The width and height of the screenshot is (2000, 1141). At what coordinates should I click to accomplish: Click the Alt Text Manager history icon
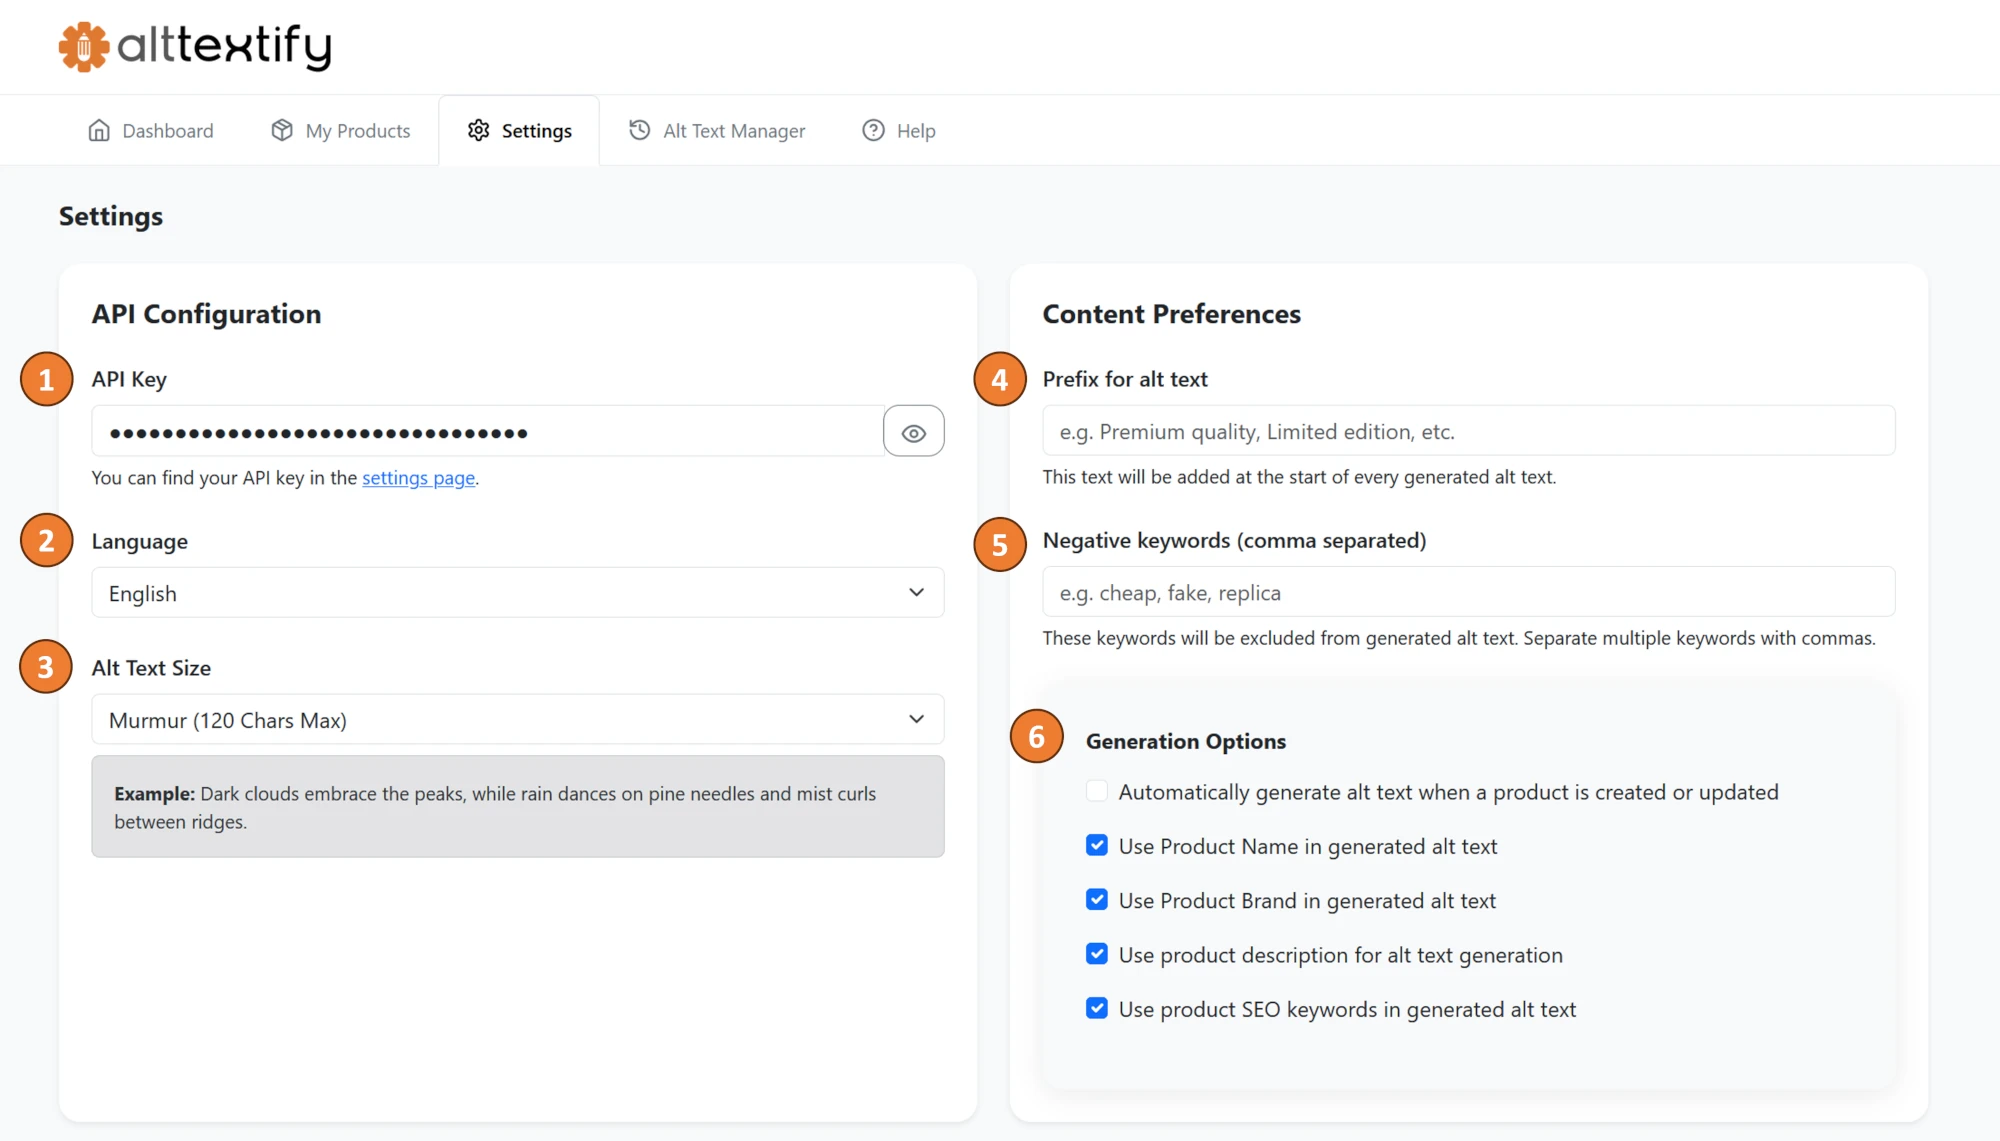pyautogui.click(x=639, y=130)
